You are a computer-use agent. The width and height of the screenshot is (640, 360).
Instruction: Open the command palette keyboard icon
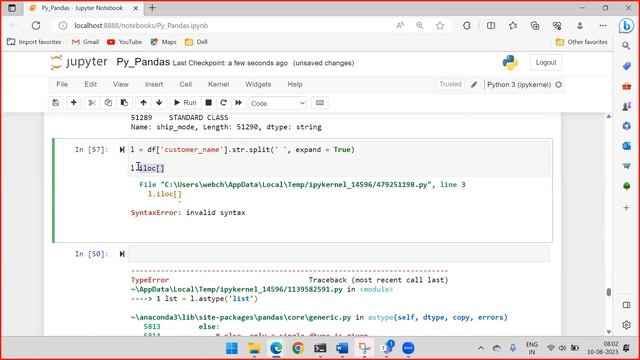[320, 103]
